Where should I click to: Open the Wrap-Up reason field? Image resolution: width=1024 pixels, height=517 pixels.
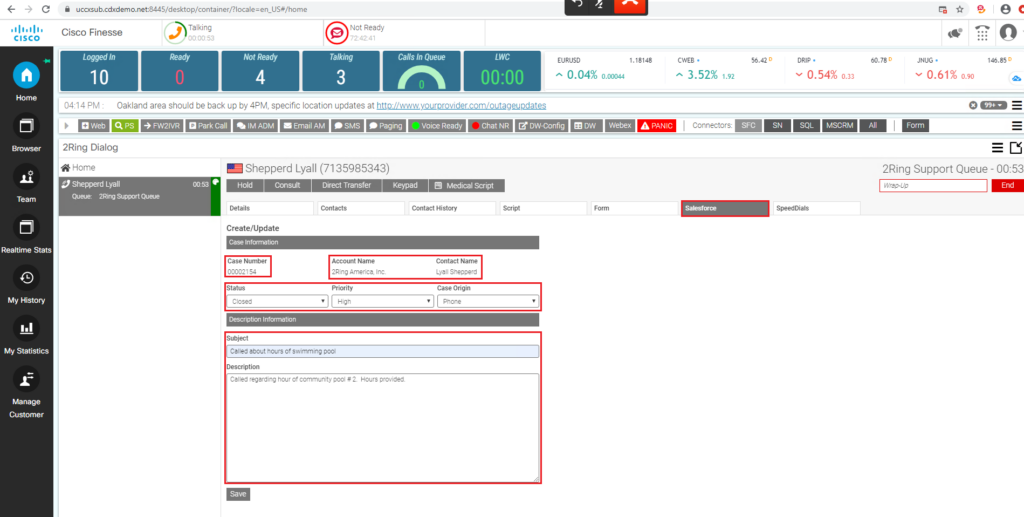pyautogui.click(x=933, y=185)
